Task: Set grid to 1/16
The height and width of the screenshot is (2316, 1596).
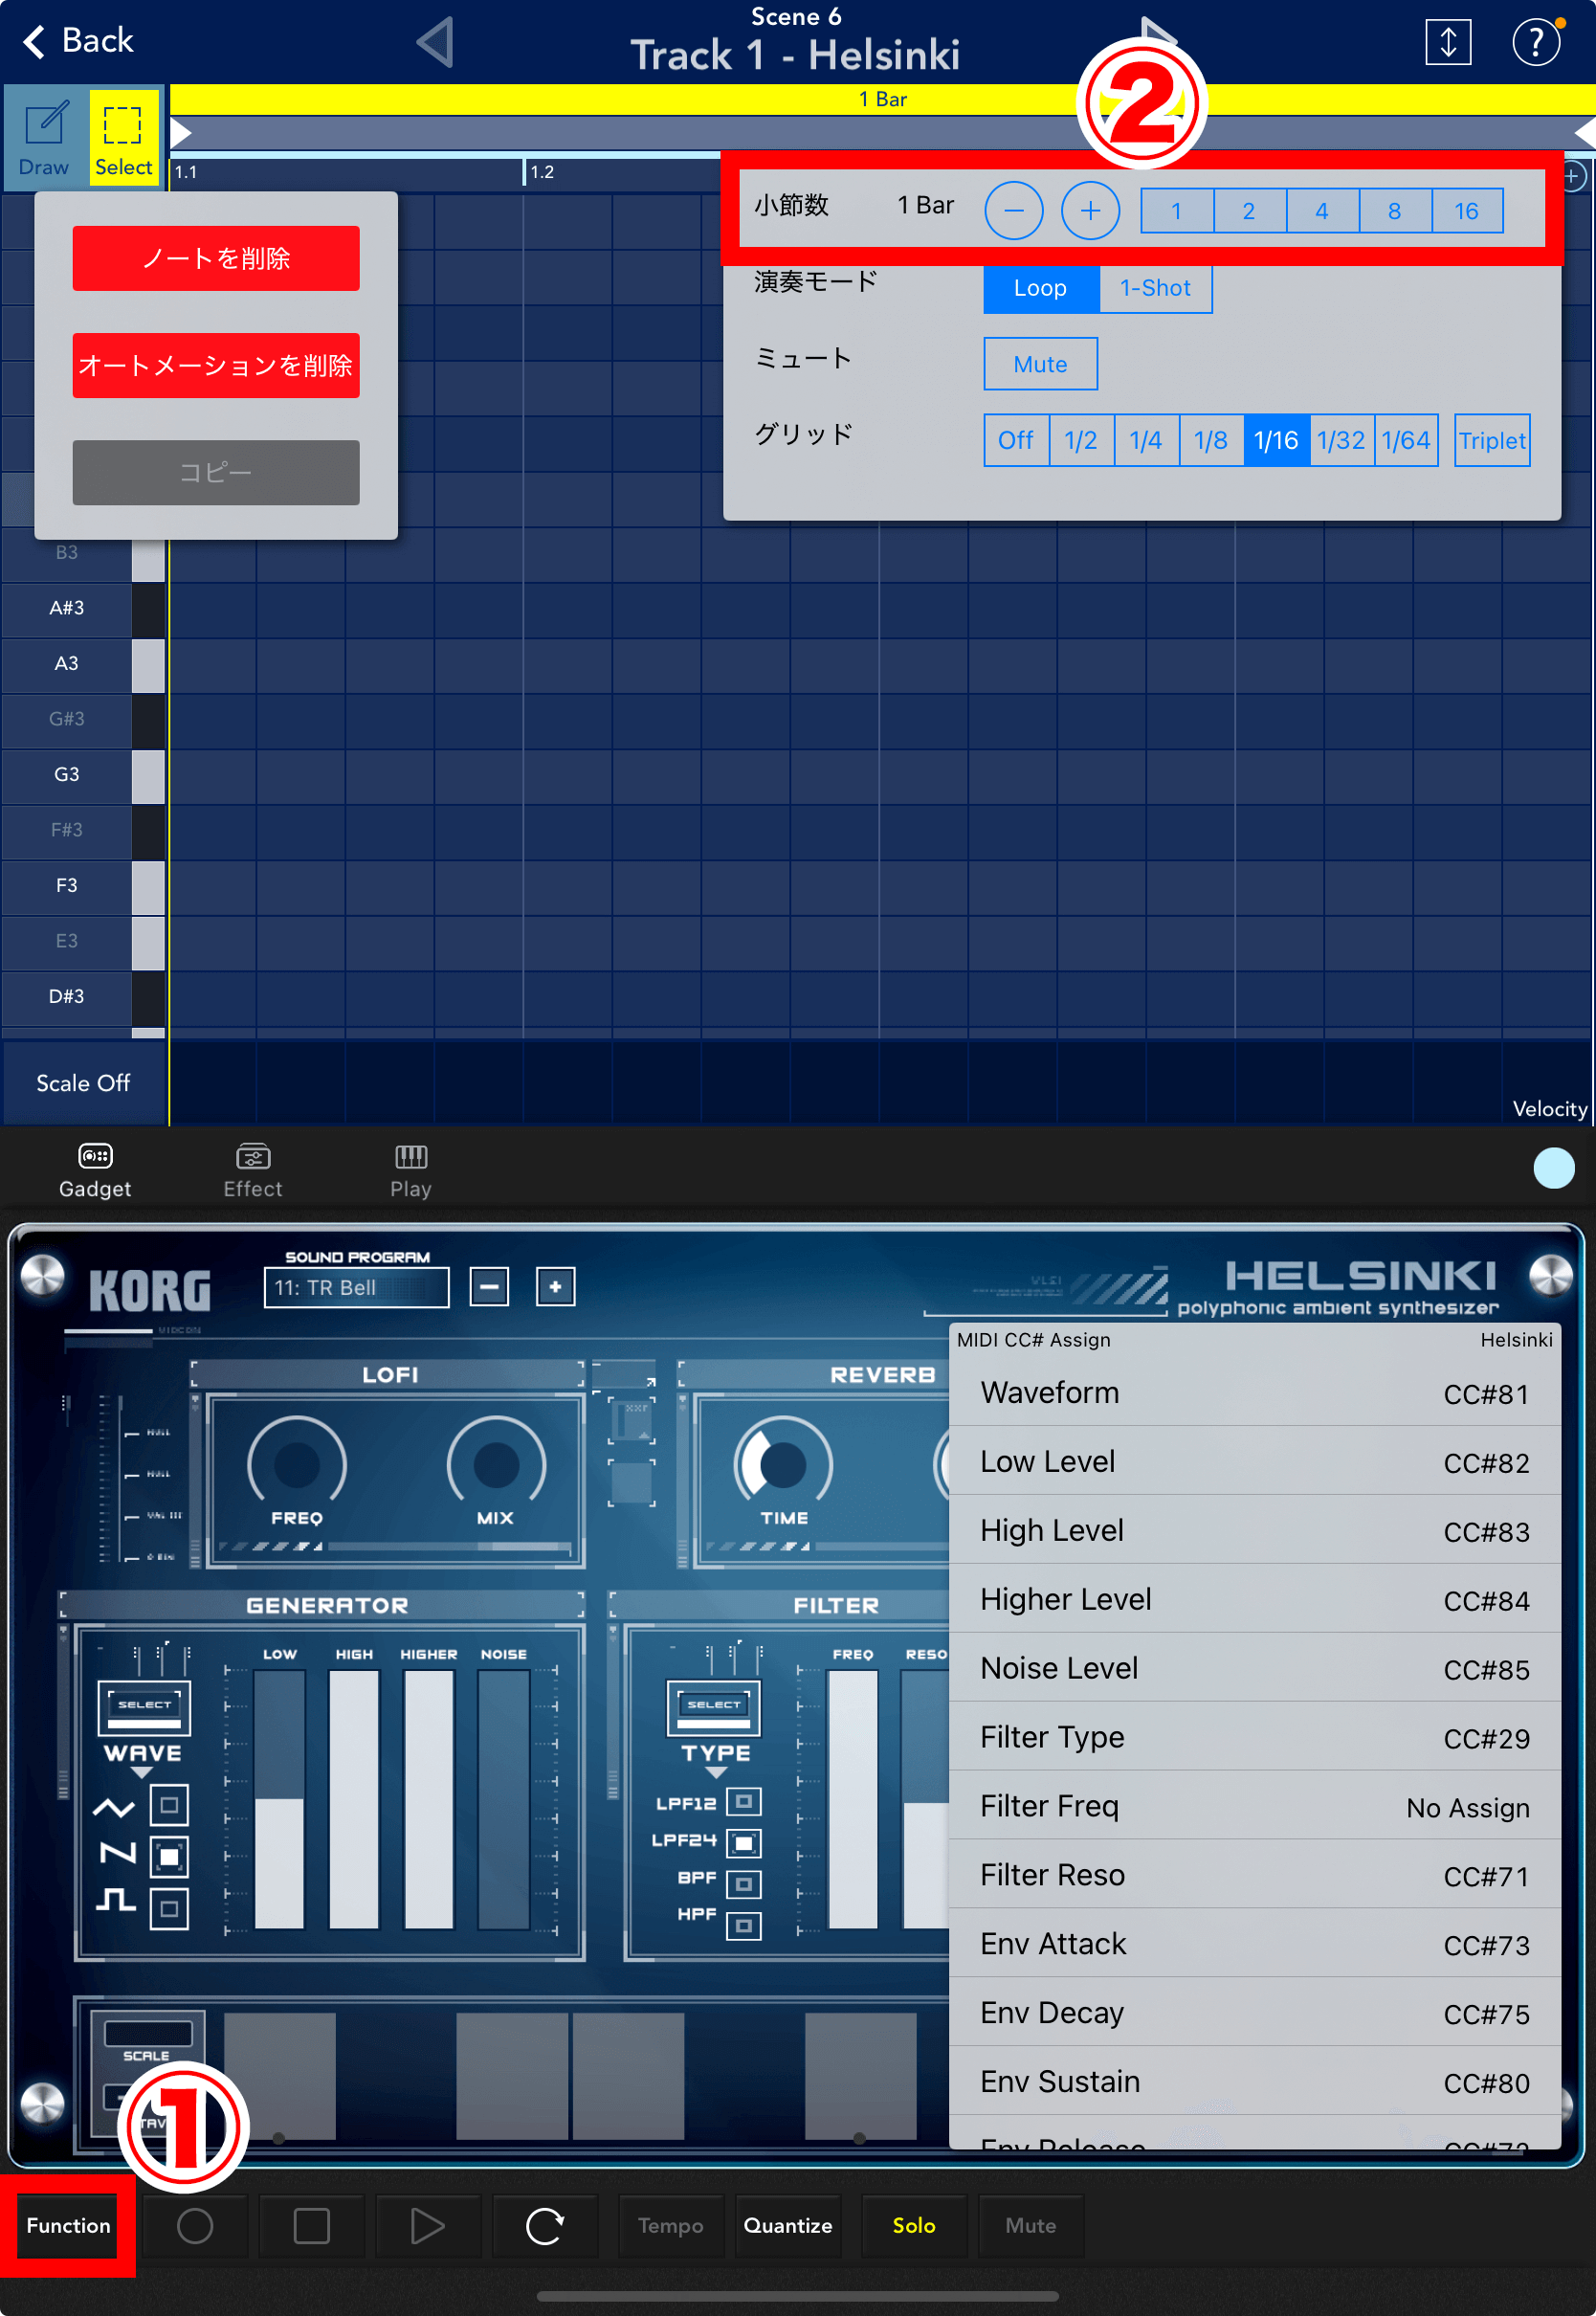Action: [x=1276, y=440]
